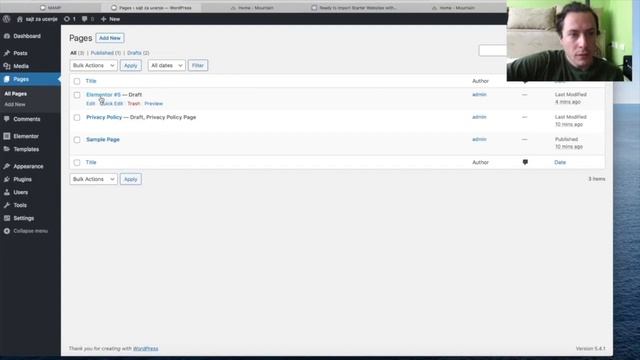
Task: Click the Posts pushpin icon
Action: [7, 53]
